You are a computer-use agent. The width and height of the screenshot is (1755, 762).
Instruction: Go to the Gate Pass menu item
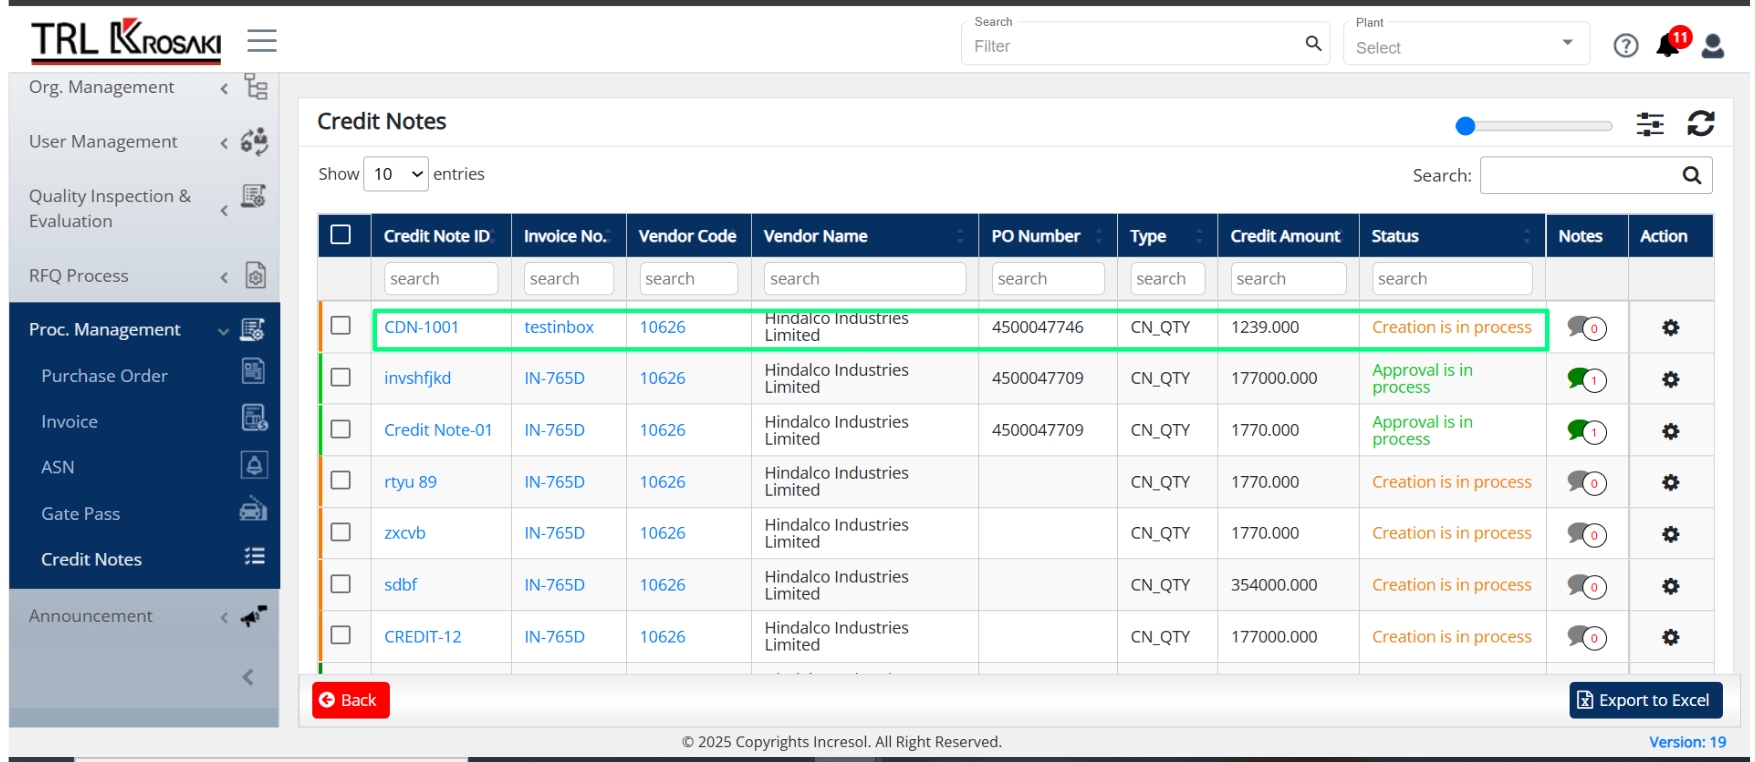(x=81, y=514)
